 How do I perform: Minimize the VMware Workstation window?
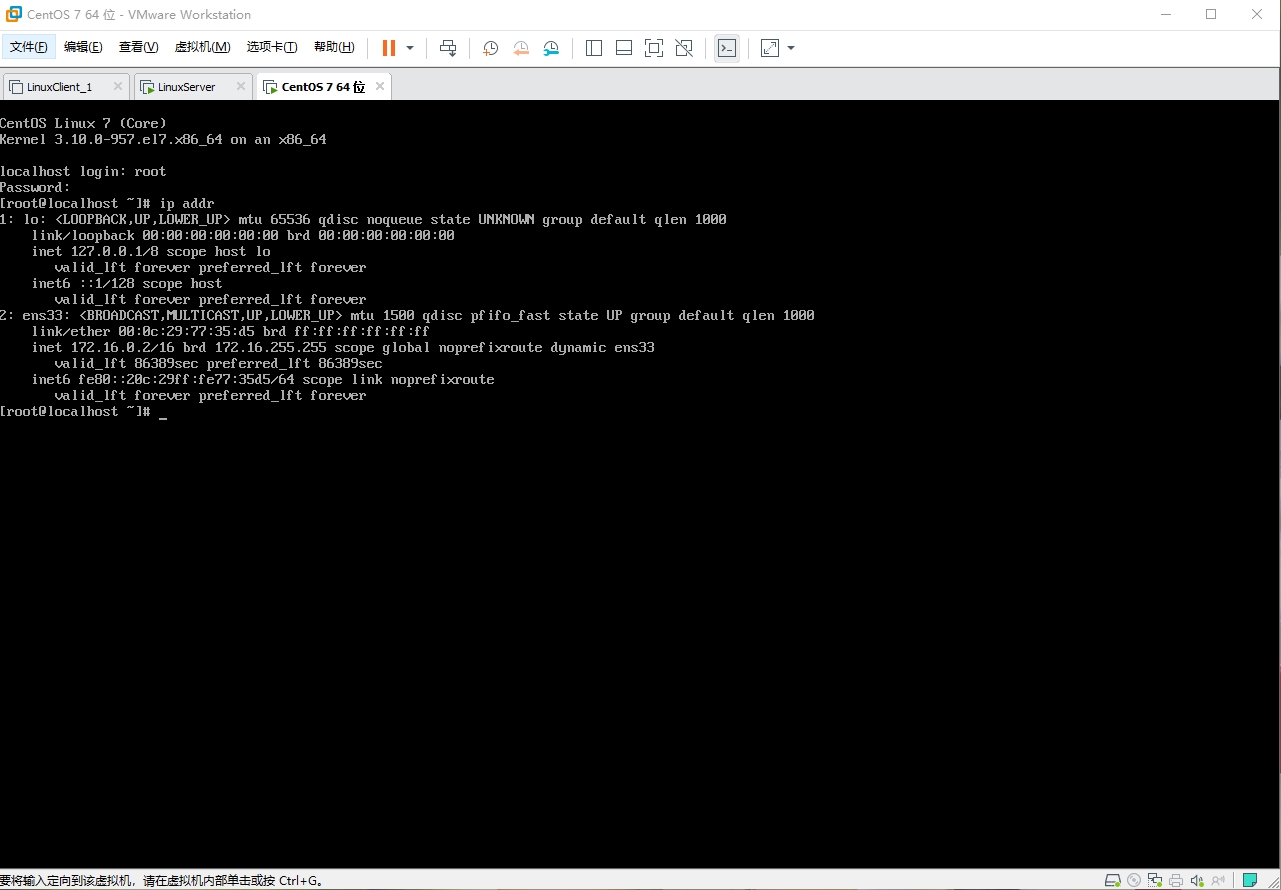(1165, 14)
